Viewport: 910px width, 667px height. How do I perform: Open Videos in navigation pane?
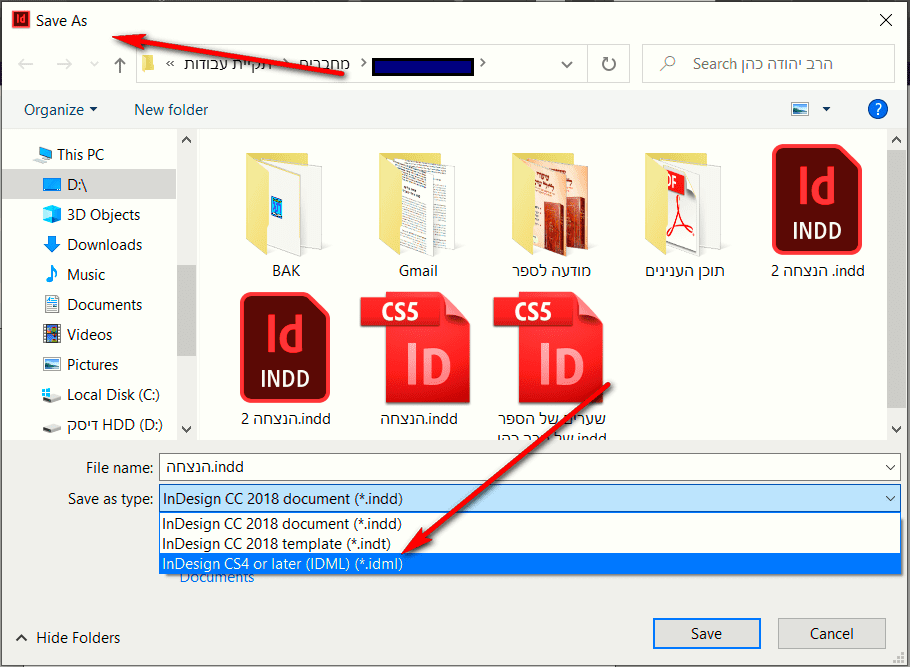pos(78,335)
